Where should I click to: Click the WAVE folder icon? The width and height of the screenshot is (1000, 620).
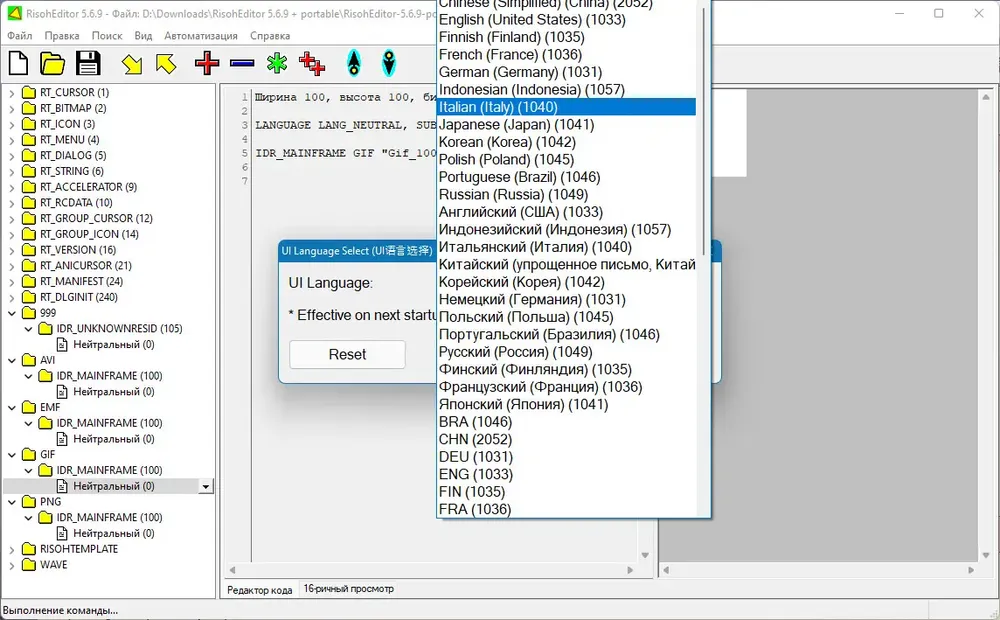[29, 565]
